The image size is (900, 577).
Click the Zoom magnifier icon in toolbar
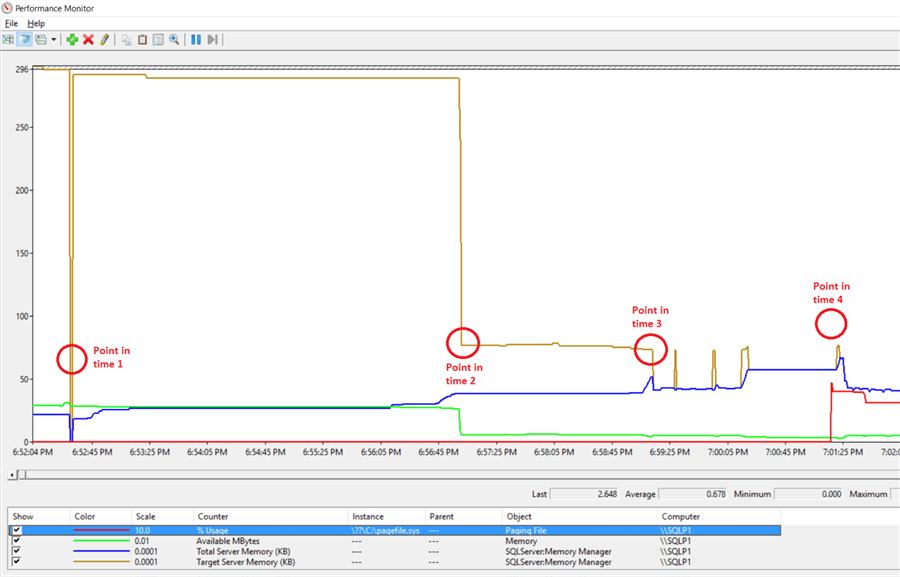coord(174,39)
